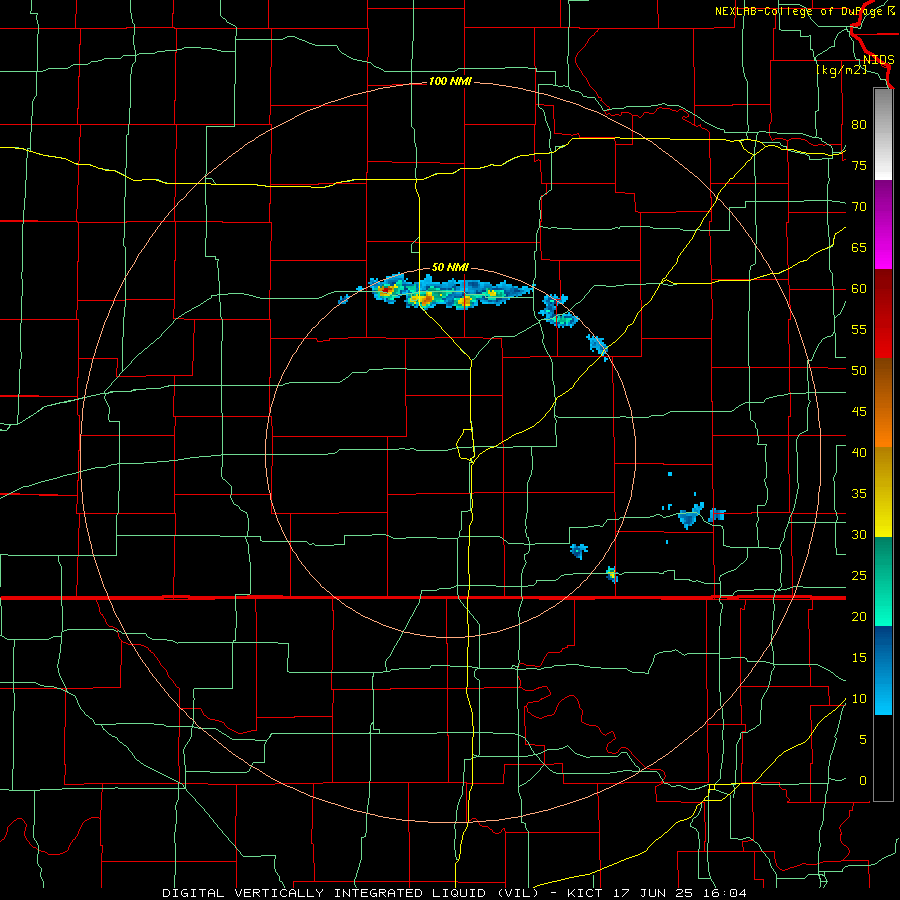
Task: Click the thick red horizontal state border line
Action: [x=422, y=598]
